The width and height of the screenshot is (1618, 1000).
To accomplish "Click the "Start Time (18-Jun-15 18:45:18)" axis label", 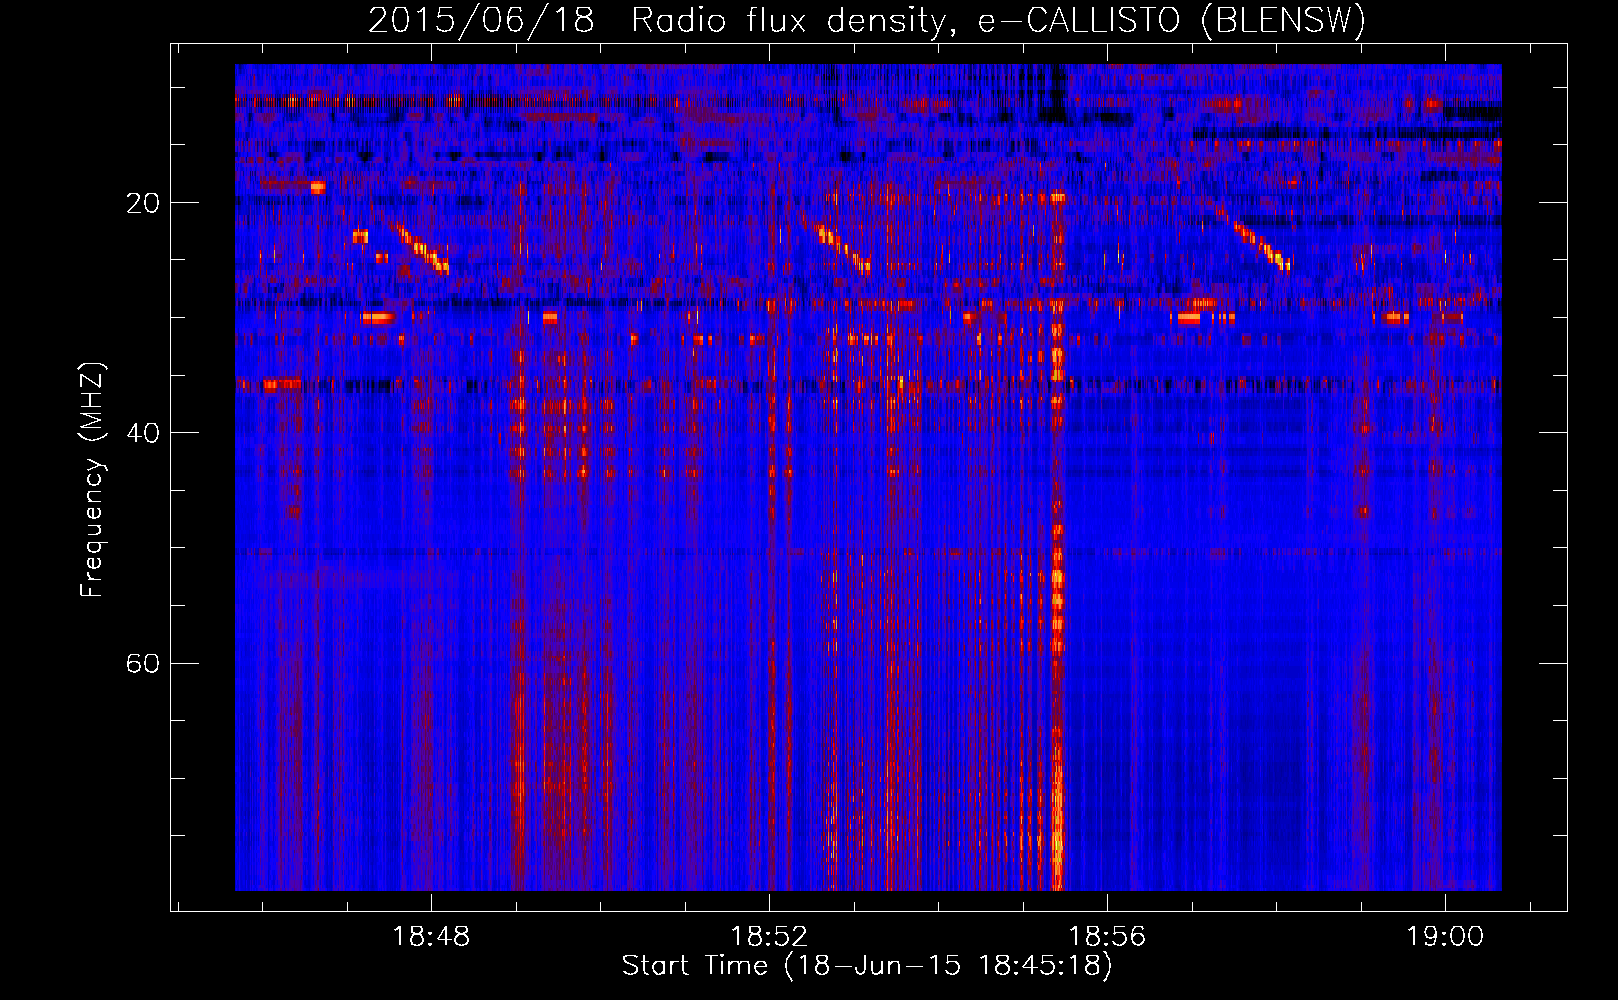I will point(867,966).
